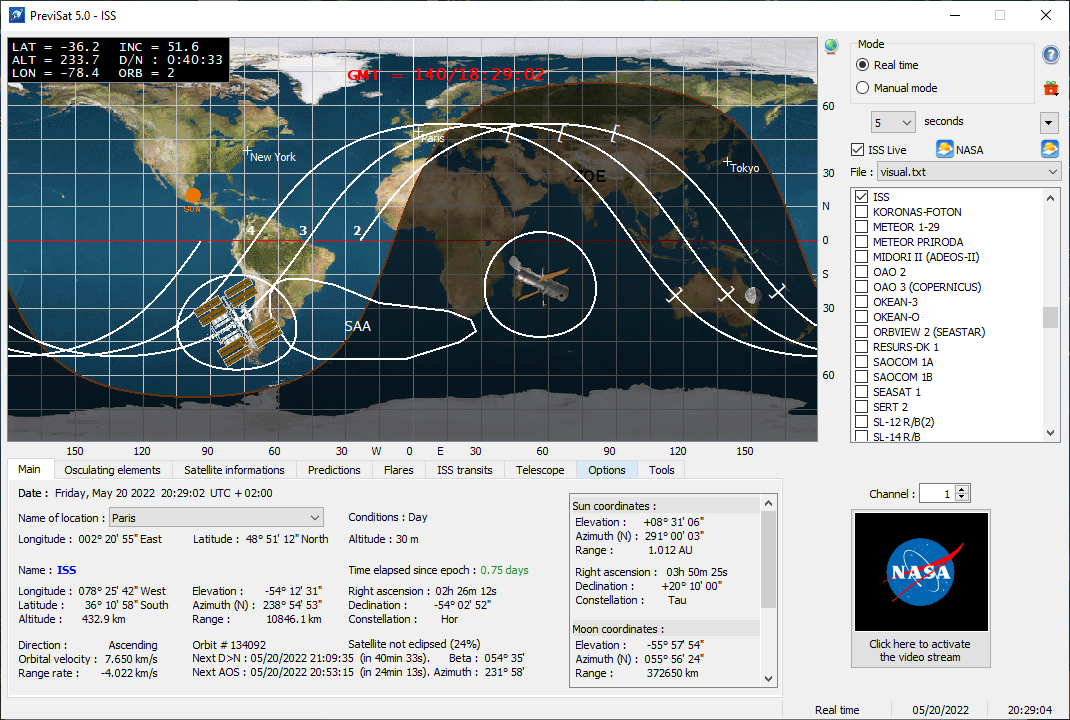Click the red GMT time display
This screenshot has height=720, width=1070.
(x=446, y=74)
